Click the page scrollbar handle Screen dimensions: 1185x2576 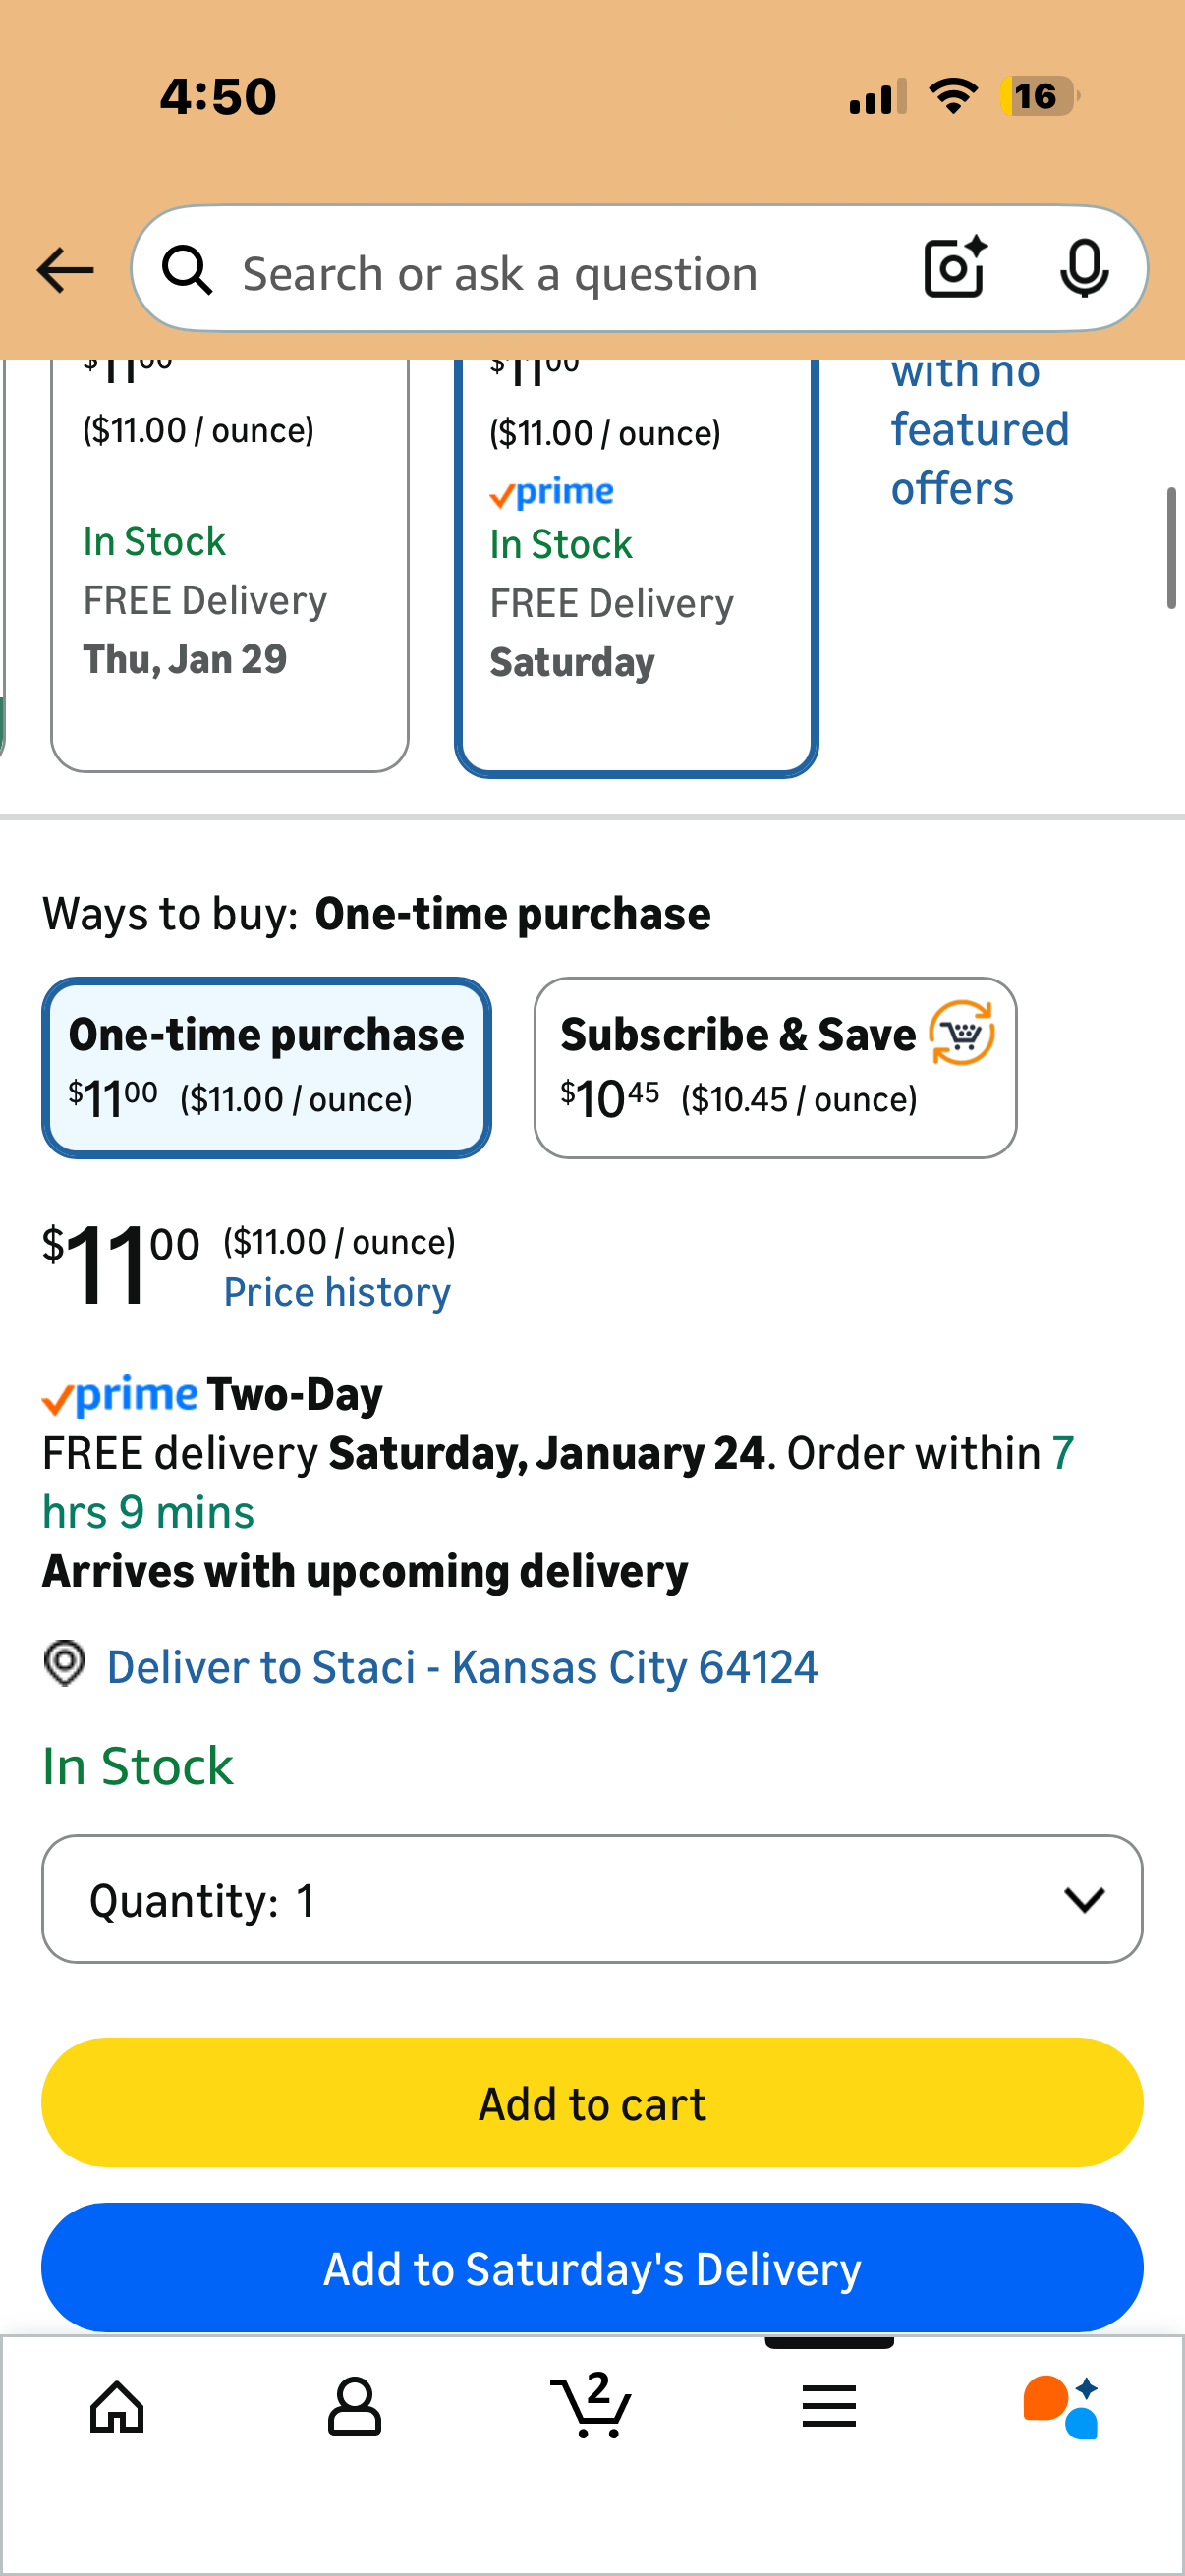(1170, 548)
